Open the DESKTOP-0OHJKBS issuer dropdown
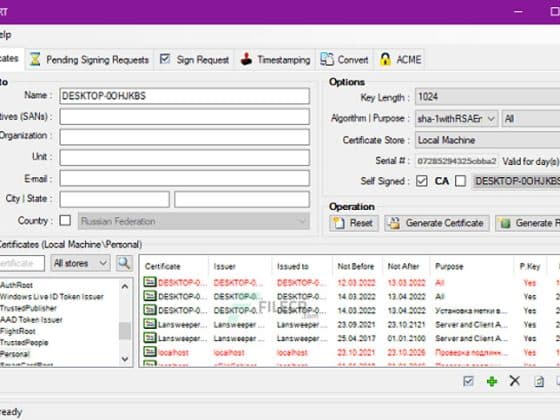 [516, 181]
